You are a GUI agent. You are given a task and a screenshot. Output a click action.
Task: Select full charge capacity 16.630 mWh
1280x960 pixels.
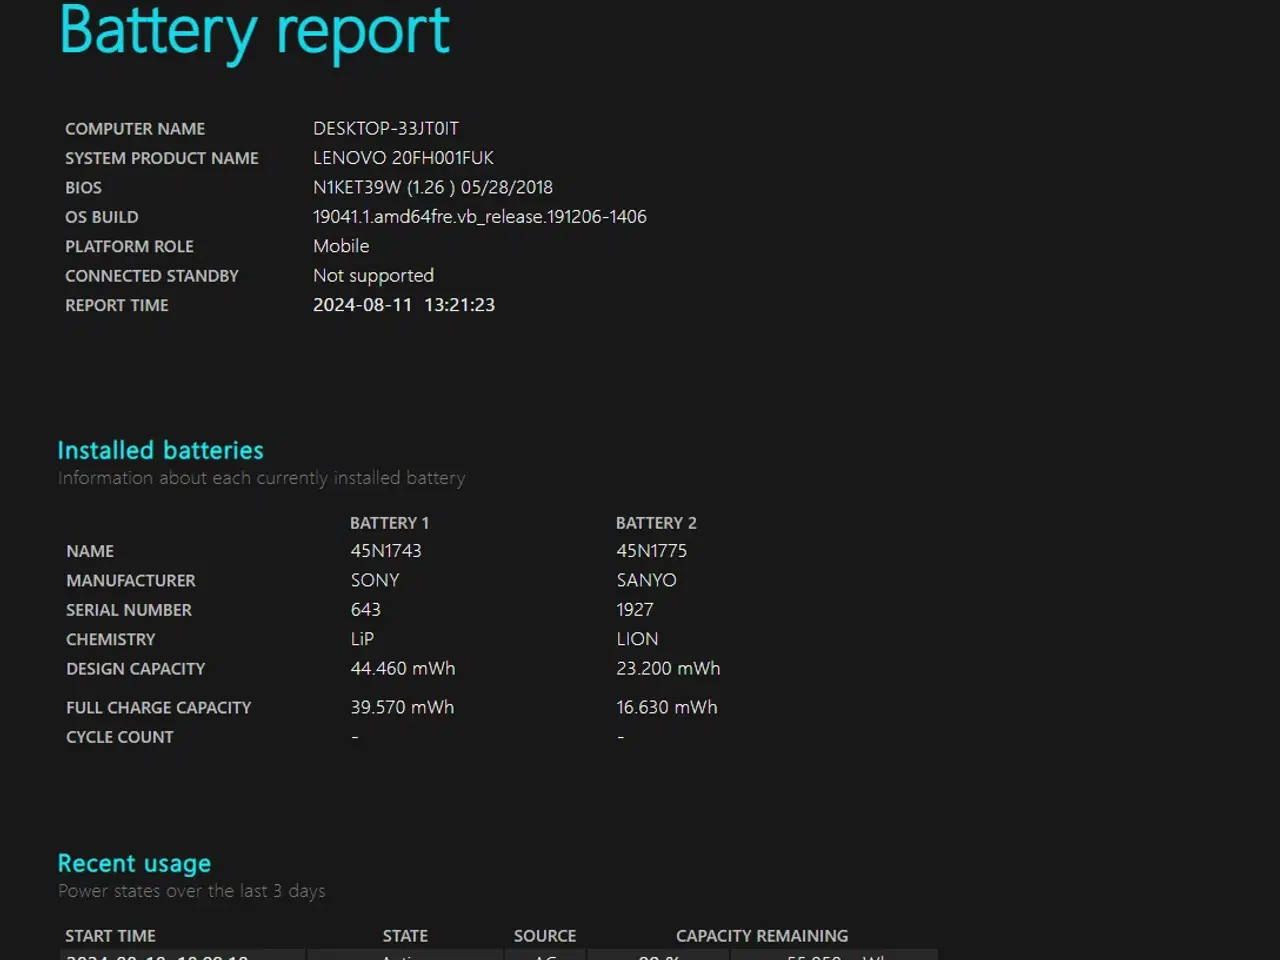pos(667,707)
